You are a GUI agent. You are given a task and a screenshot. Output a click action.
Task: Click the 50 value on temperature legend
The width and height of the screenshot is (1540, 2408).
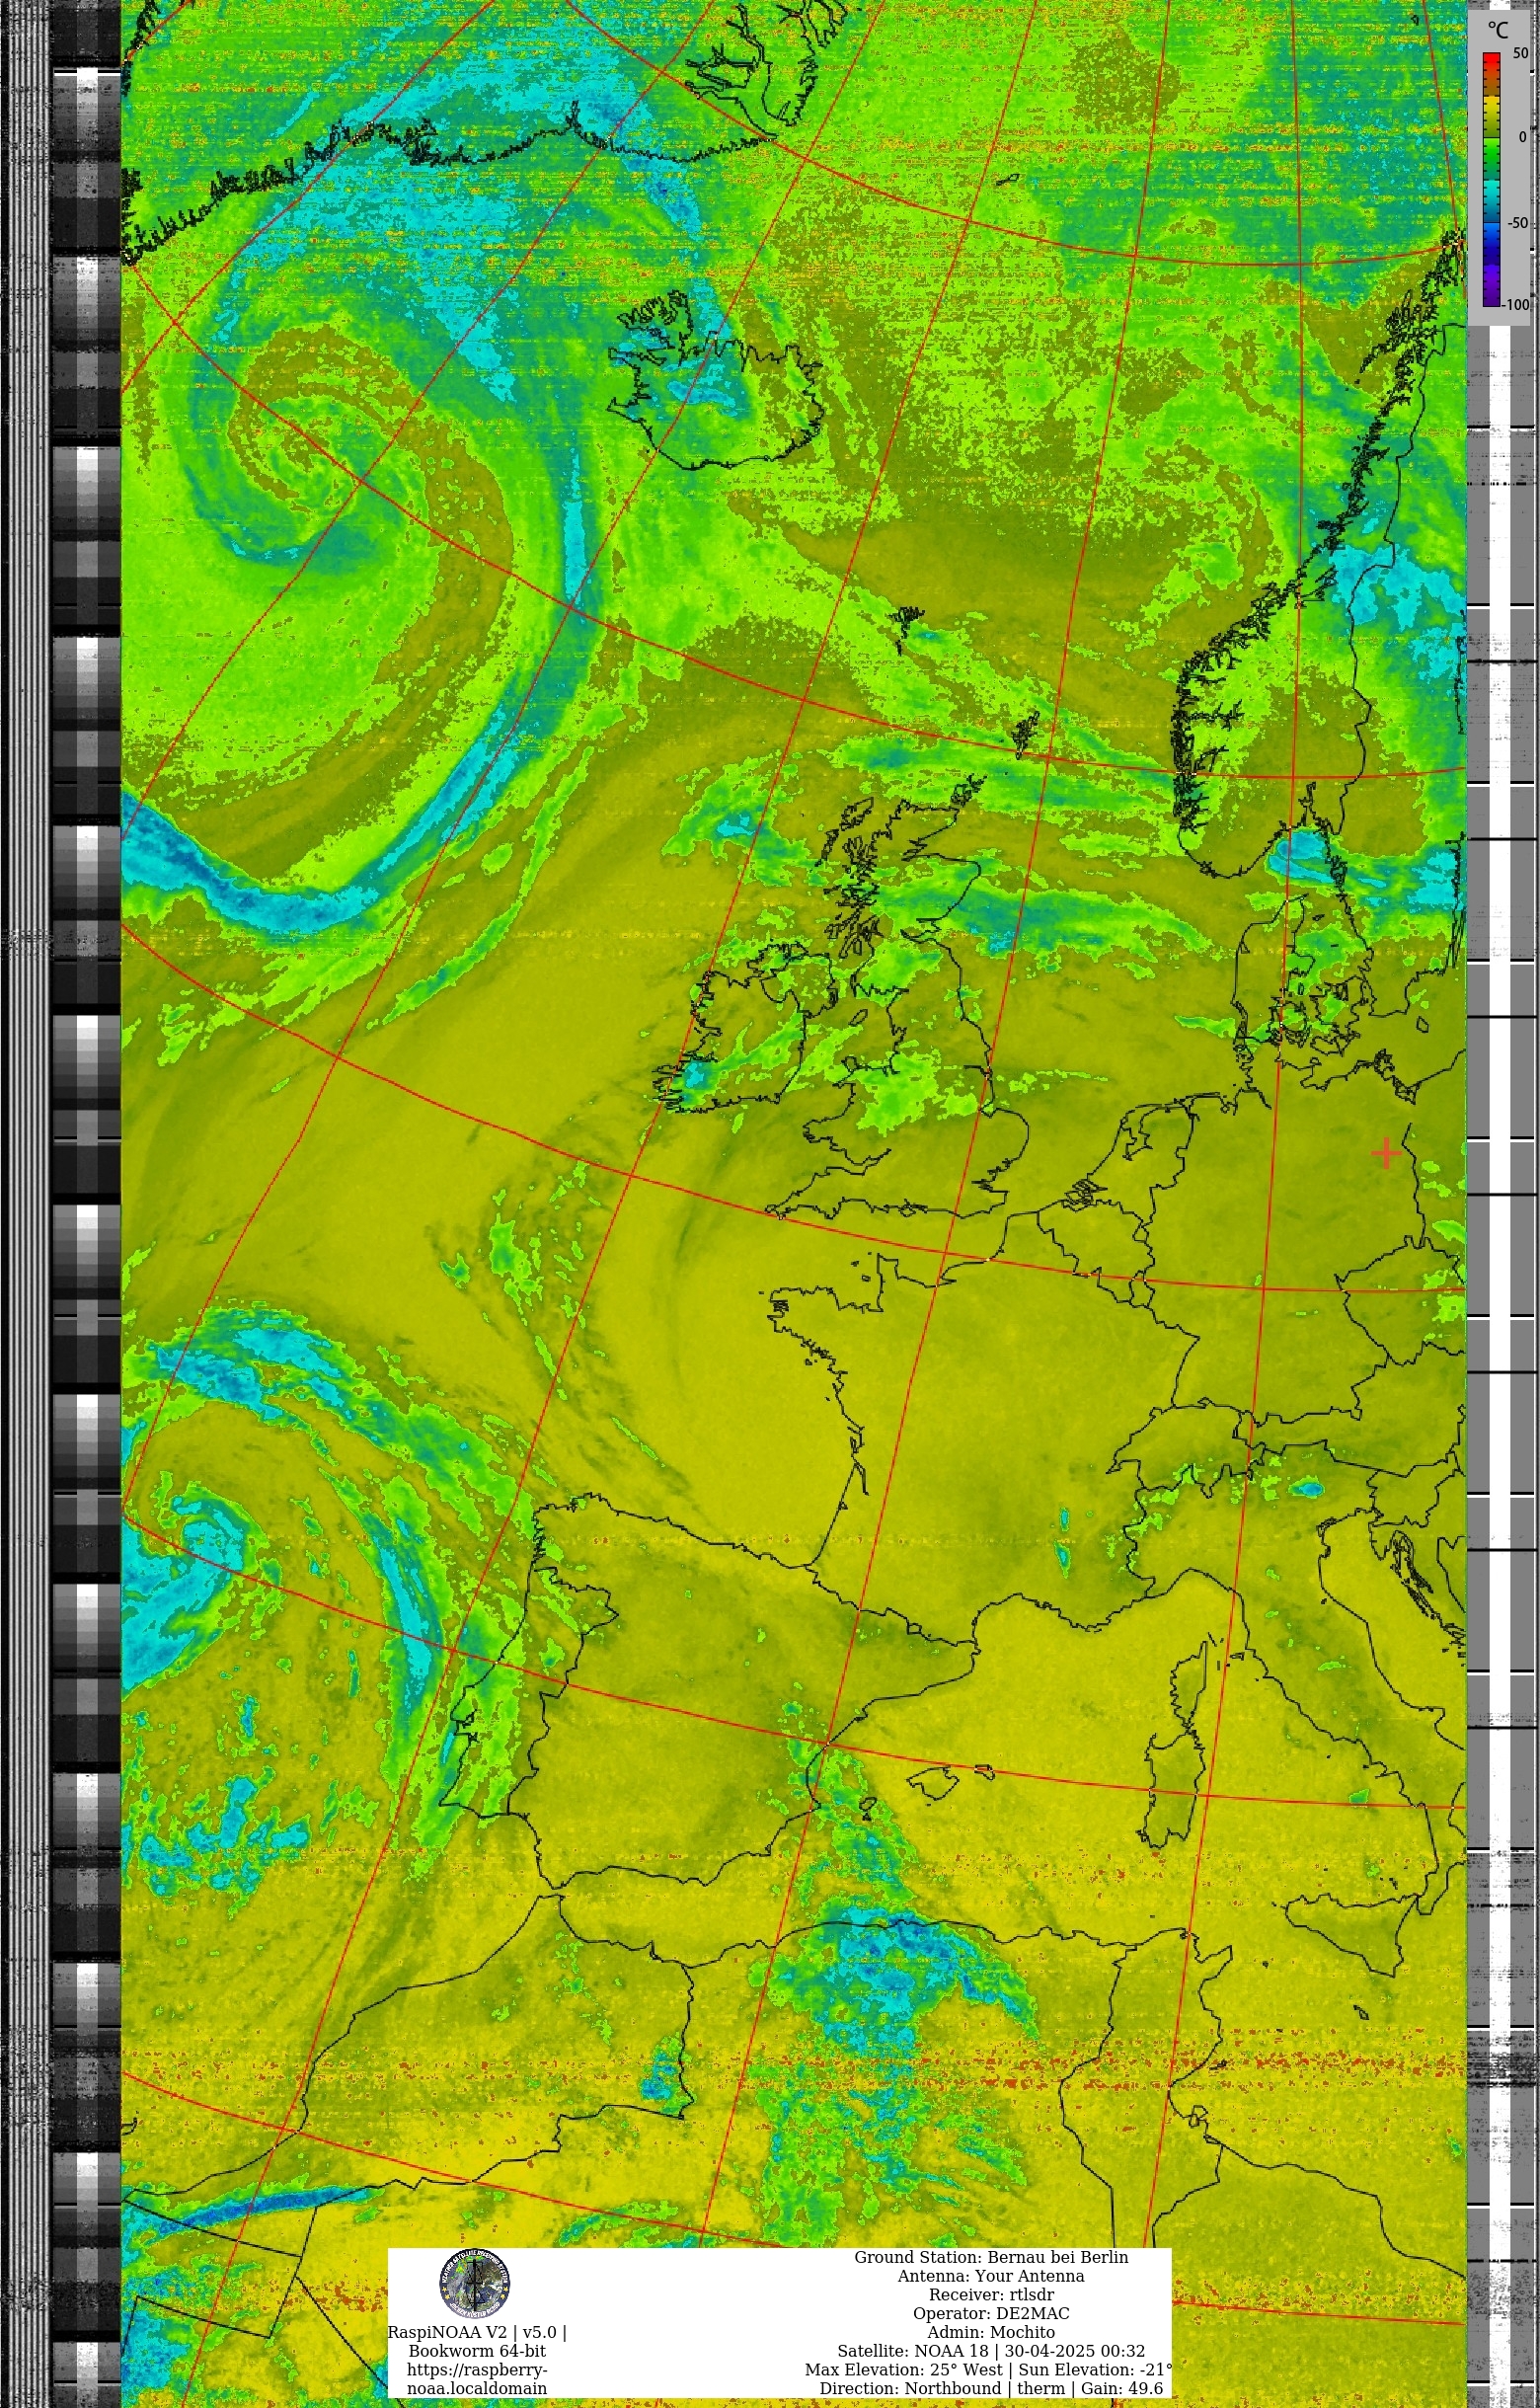[1520, 53]
